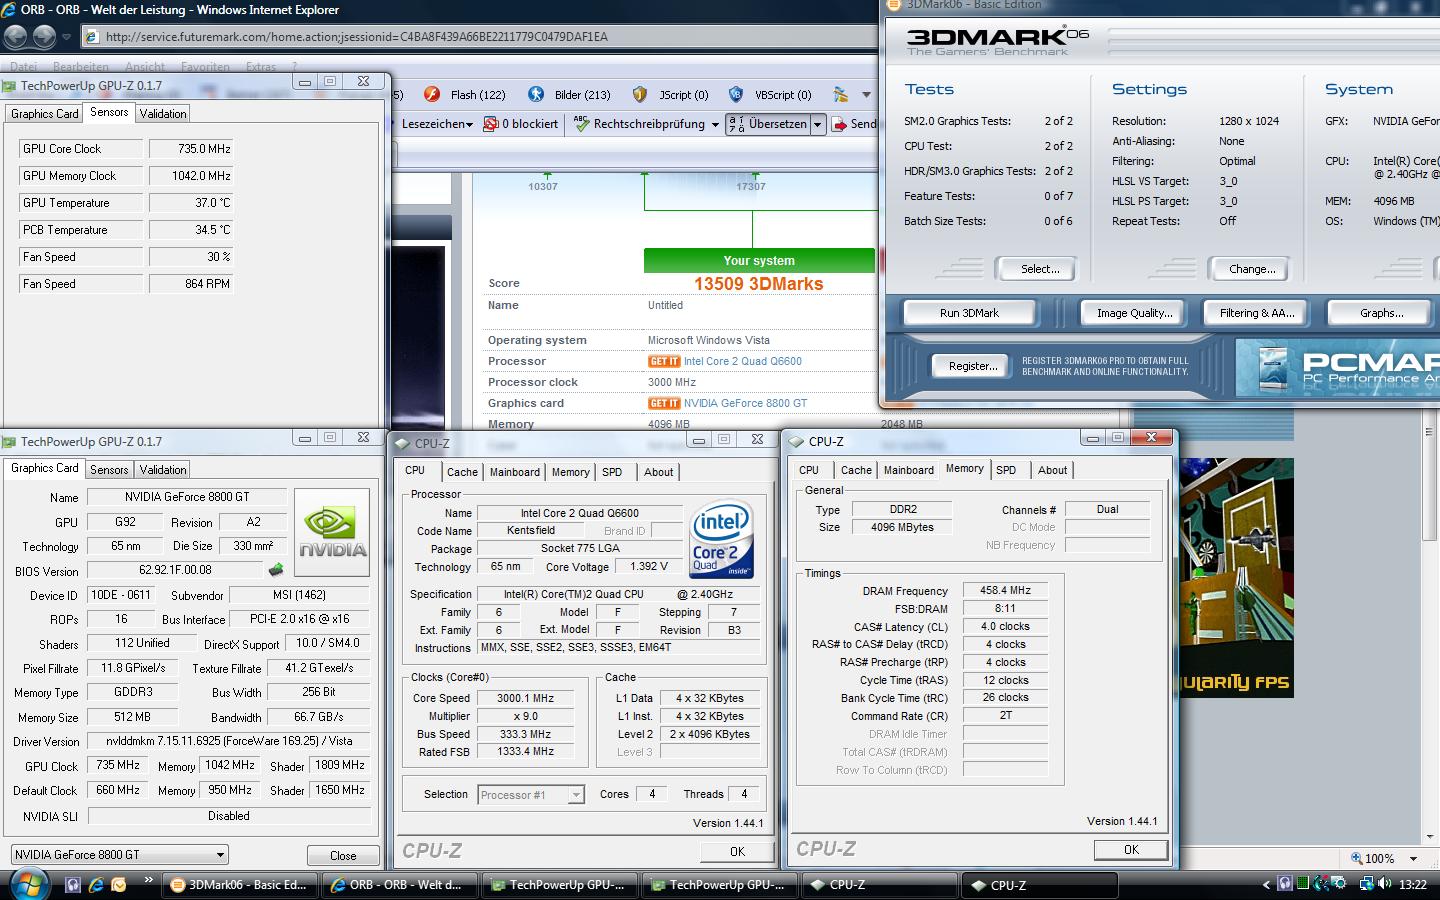The image size is (1440, 900).
Task: Click the first quick launch icon after Start
Action: [73, 885]
